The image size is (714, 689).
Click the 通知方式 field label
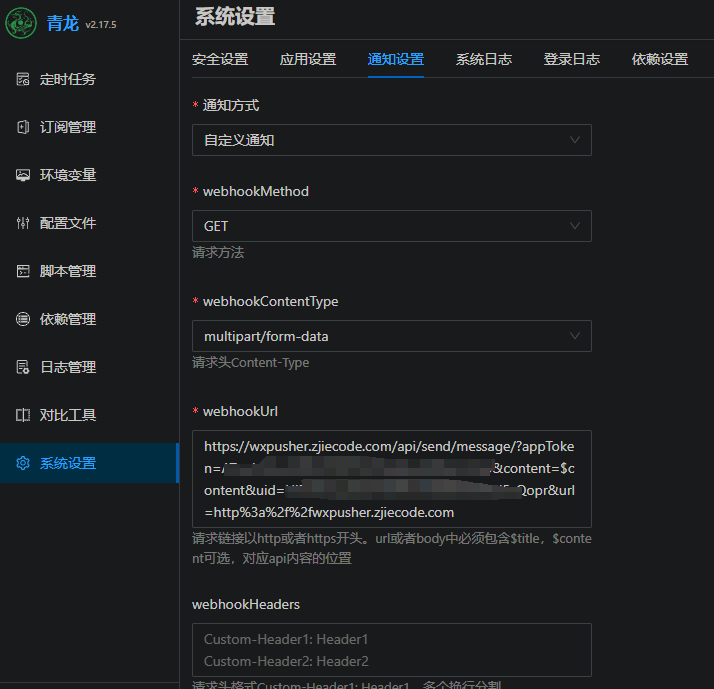(231, 106)
